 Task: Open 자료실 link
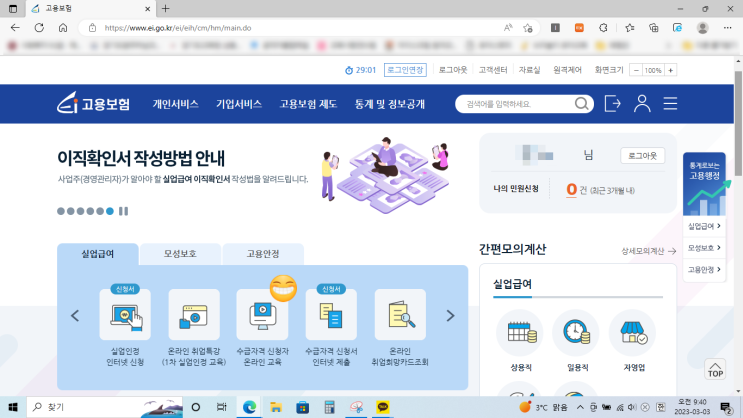click(x=529, y=70)
